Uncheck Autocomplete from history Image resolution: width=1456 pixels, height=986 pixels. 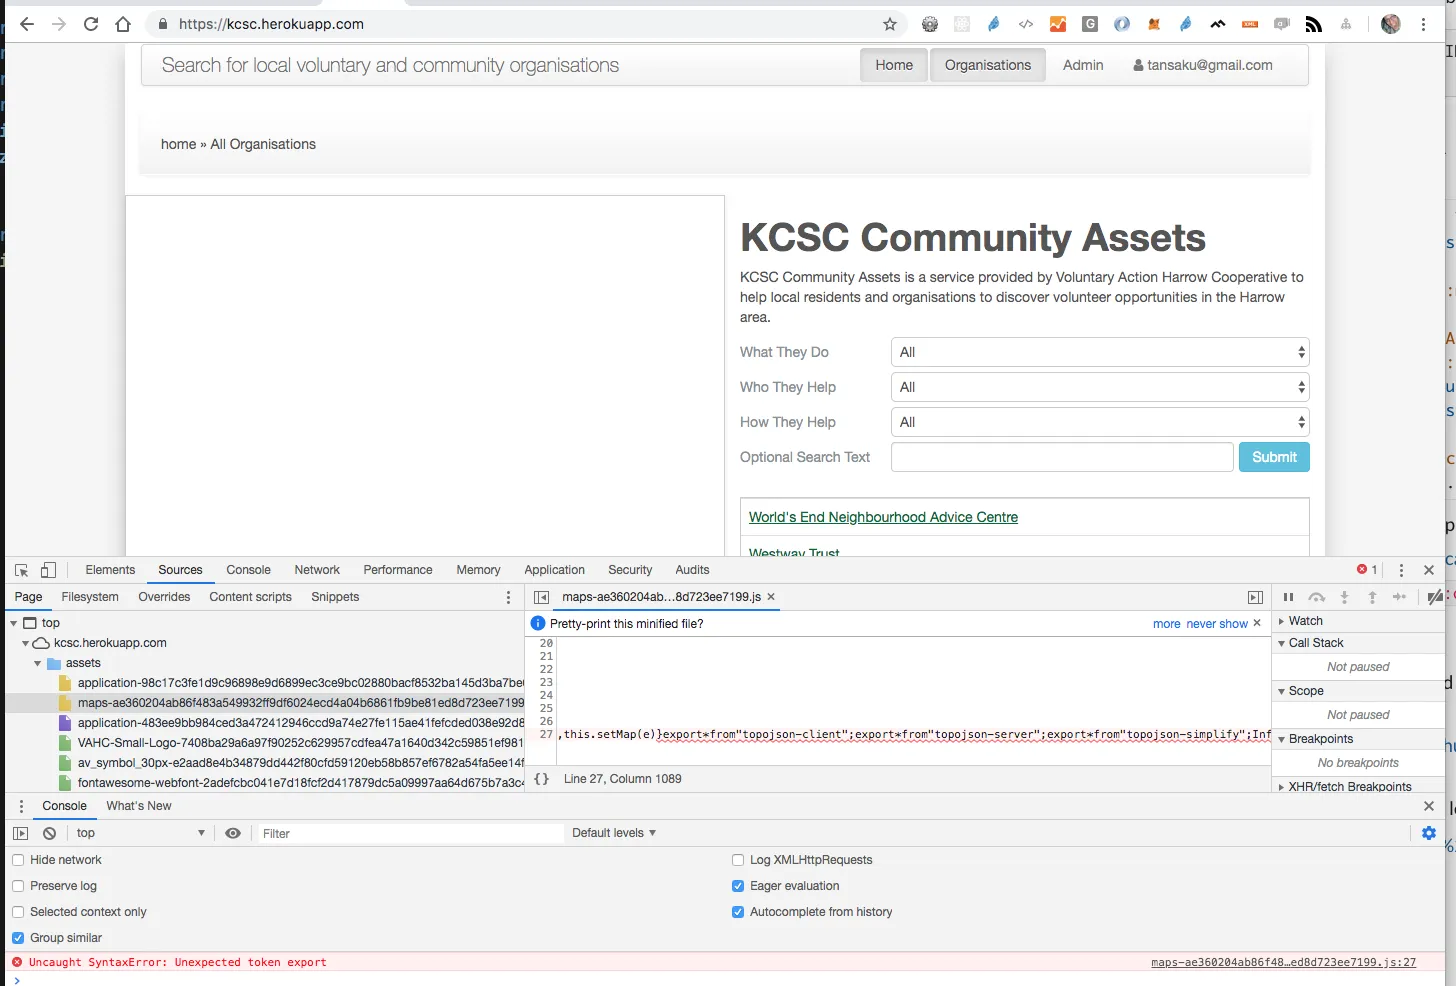[x=738, y=912]
